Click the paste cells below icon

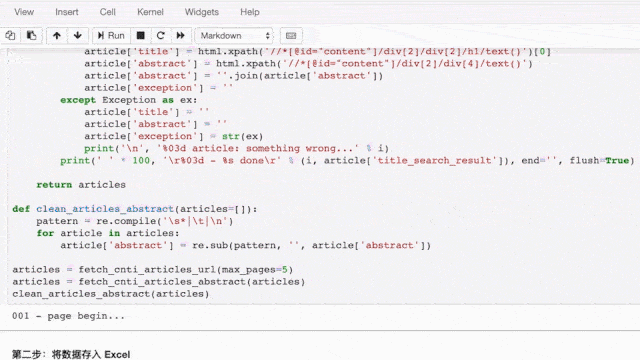tap(31, 36)
